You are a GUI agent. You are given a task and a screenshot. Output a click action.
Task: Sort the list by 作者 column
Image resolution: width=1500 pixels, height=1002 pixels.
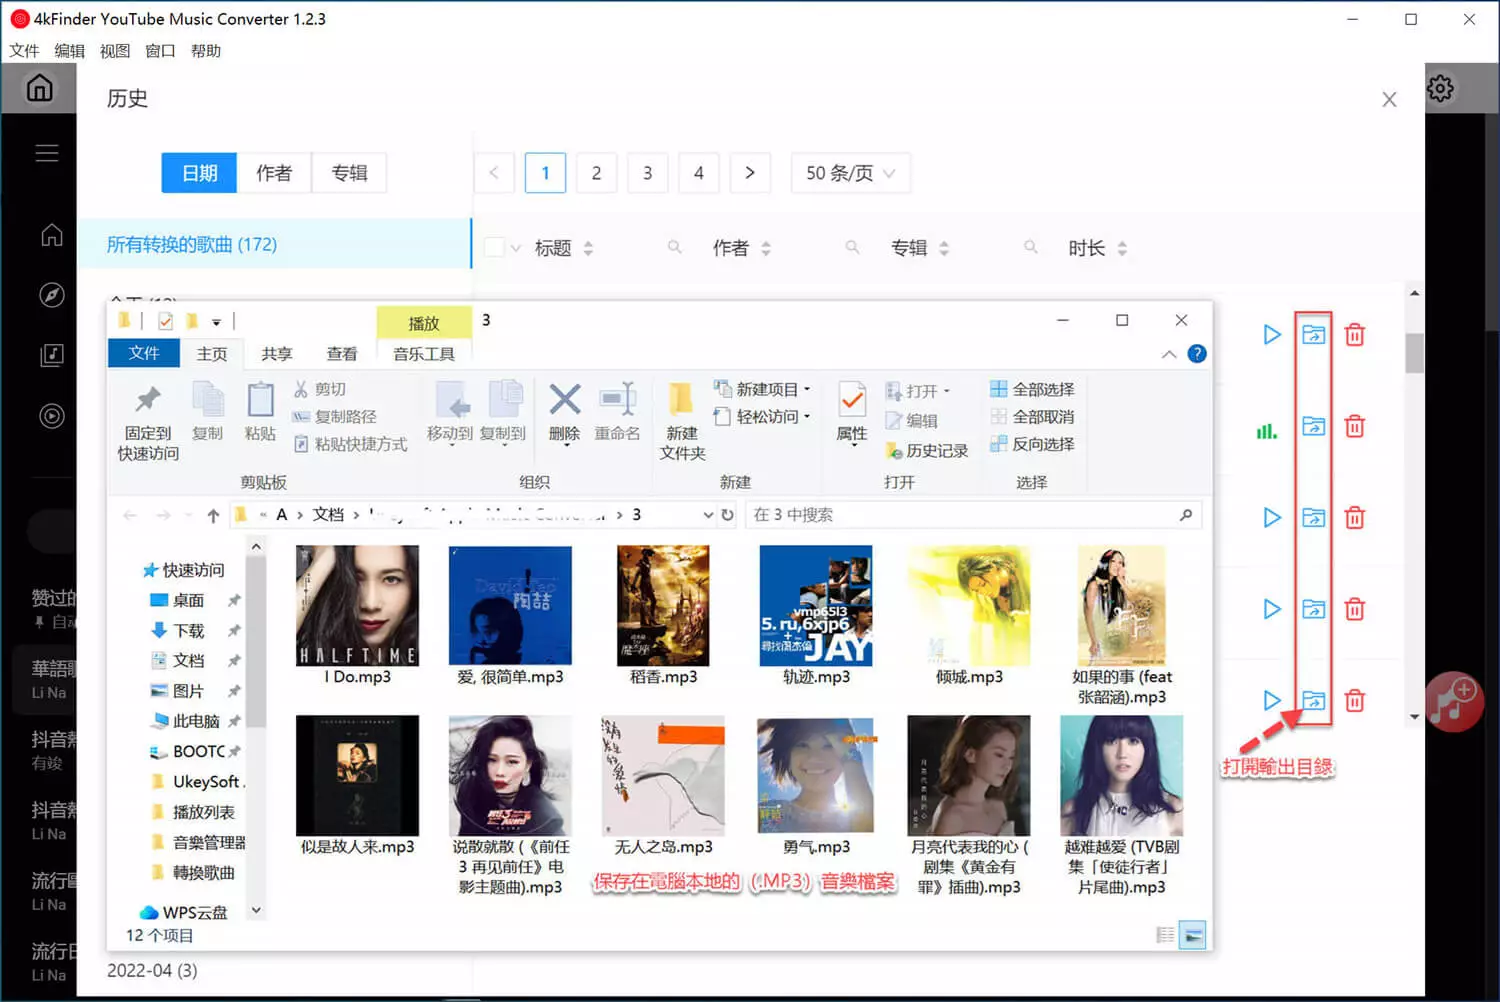coord(766,248)
